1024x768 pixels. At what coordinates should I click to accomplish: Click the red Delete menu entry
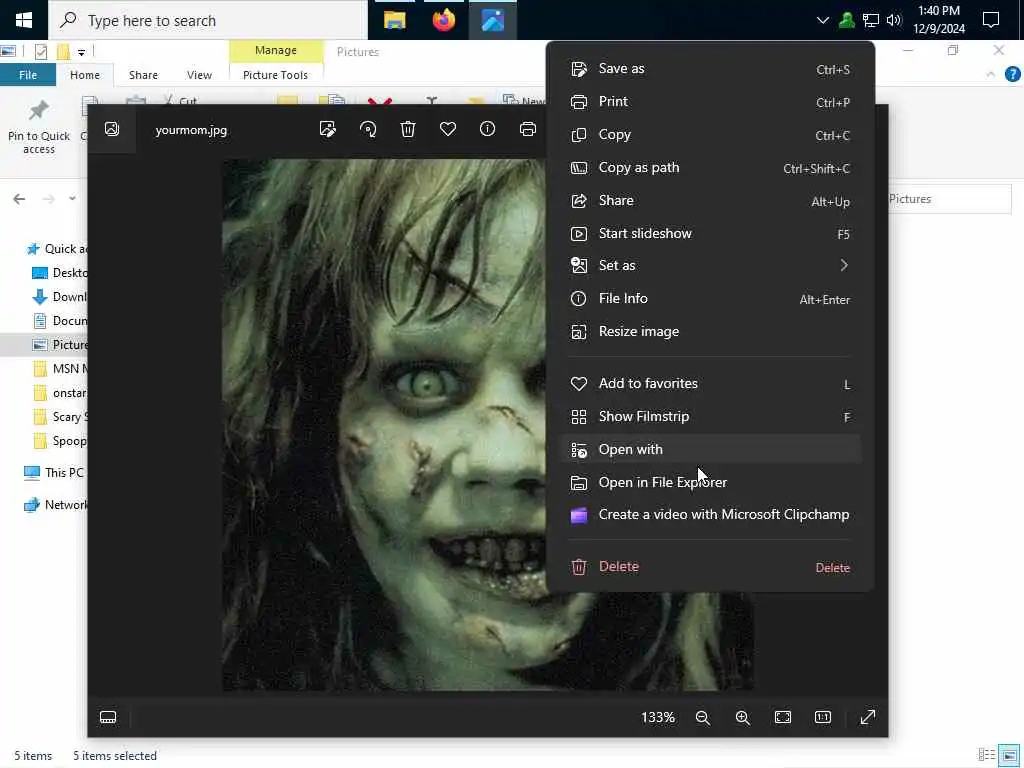pyautogui.click(x=711, y=567)
